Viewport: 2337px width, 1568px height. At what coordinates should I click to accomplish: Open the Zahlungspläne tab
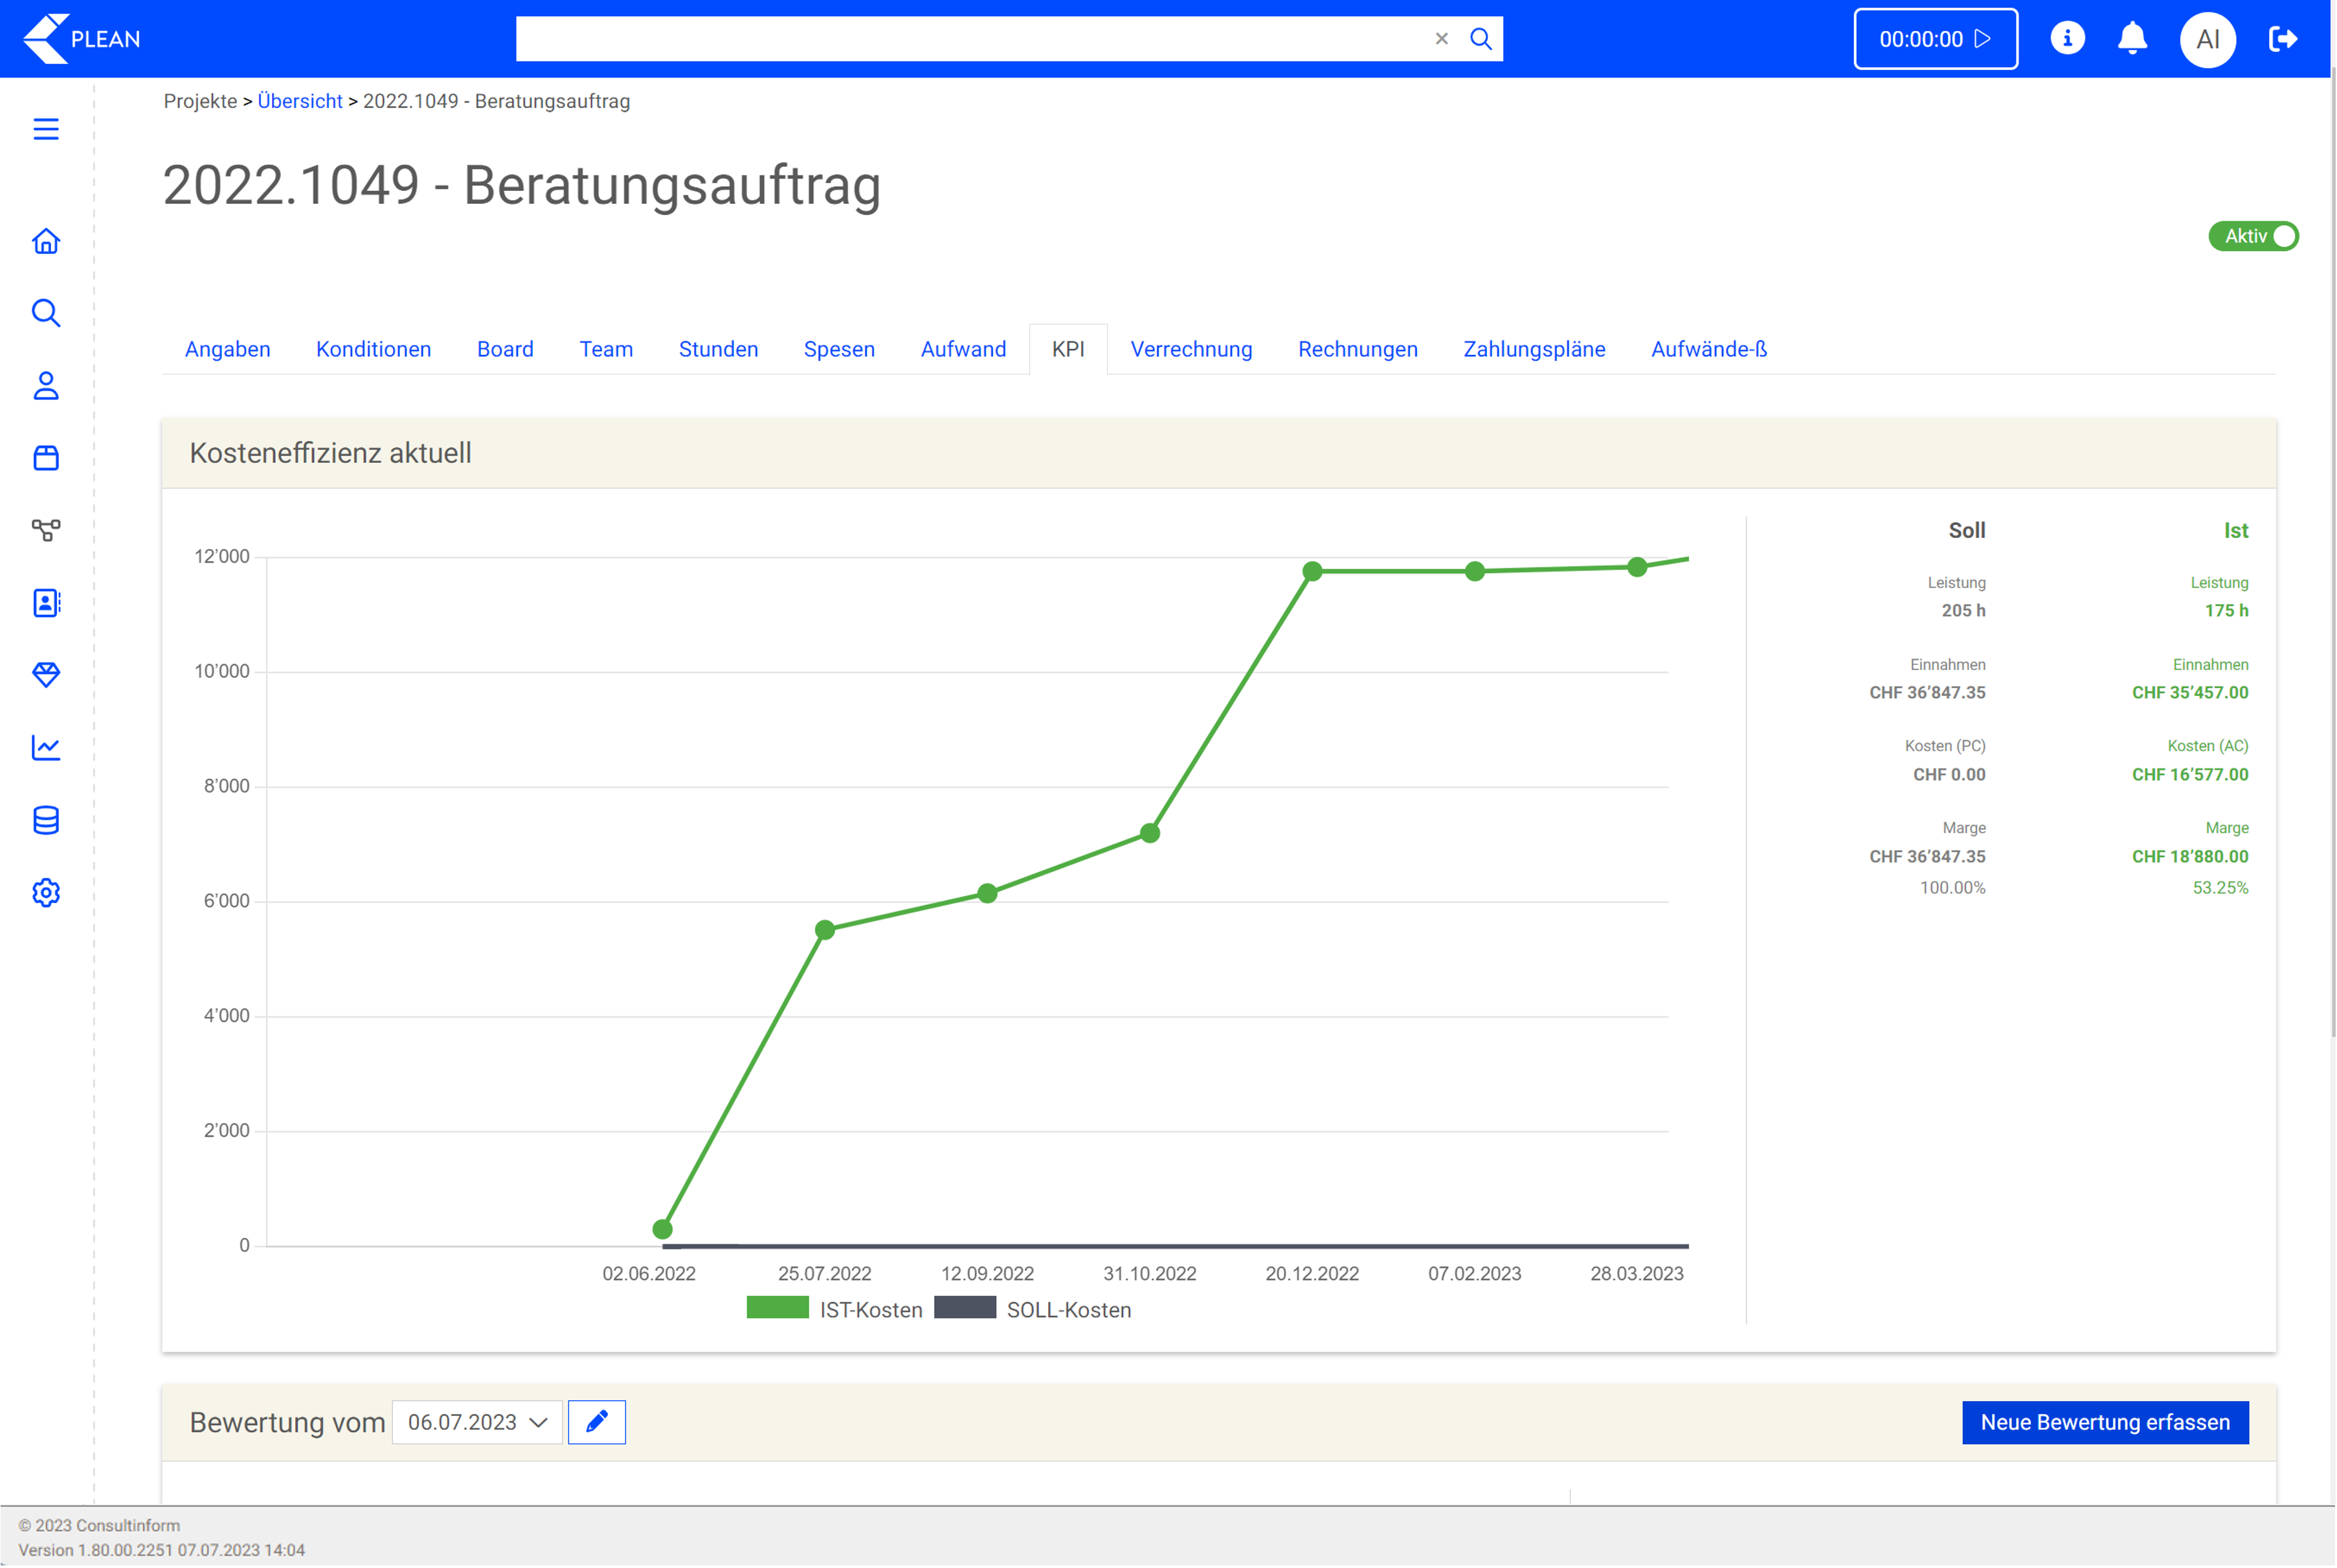pyautogui.click(x=1533, y=349)
